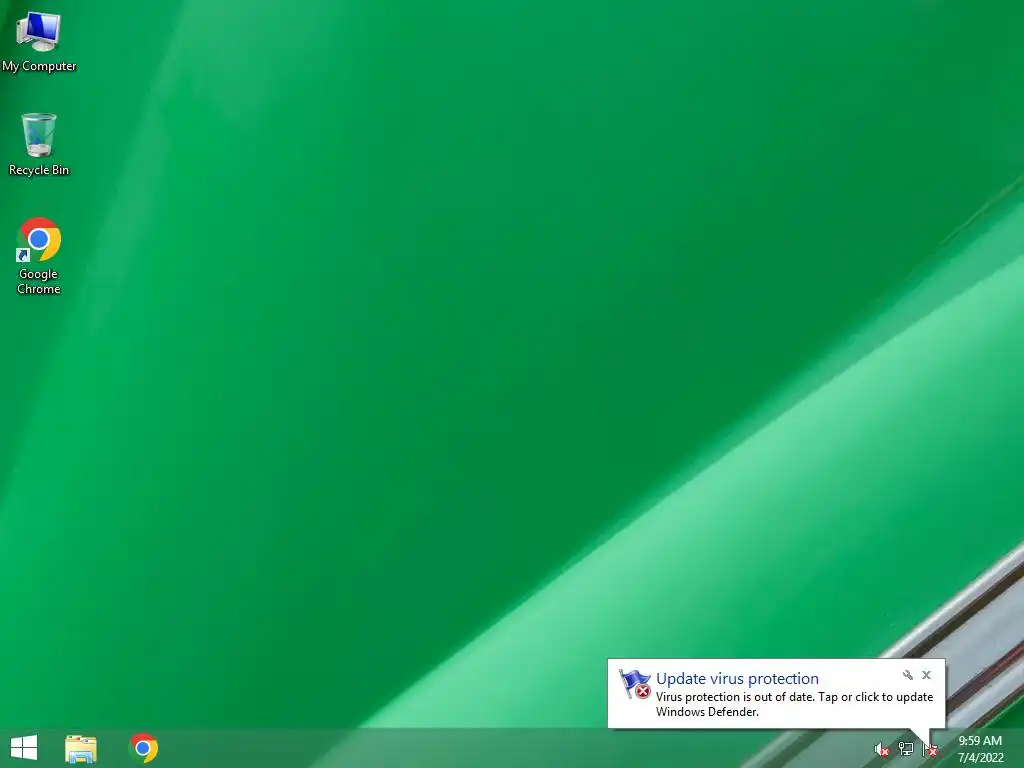Viewport: 1024px width, 768px height.
Task: Open the network tray icon
Action: [906, 749]
